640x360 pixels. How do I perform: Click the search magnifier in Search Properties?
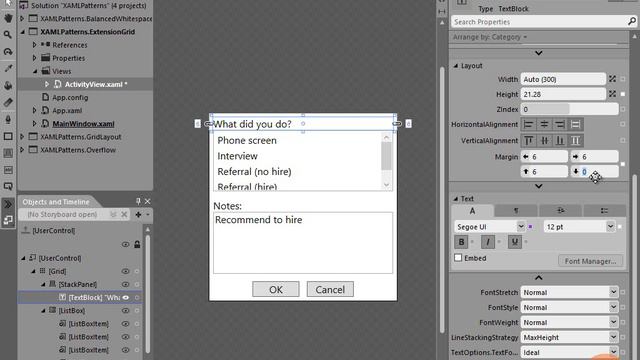(631, 21)
